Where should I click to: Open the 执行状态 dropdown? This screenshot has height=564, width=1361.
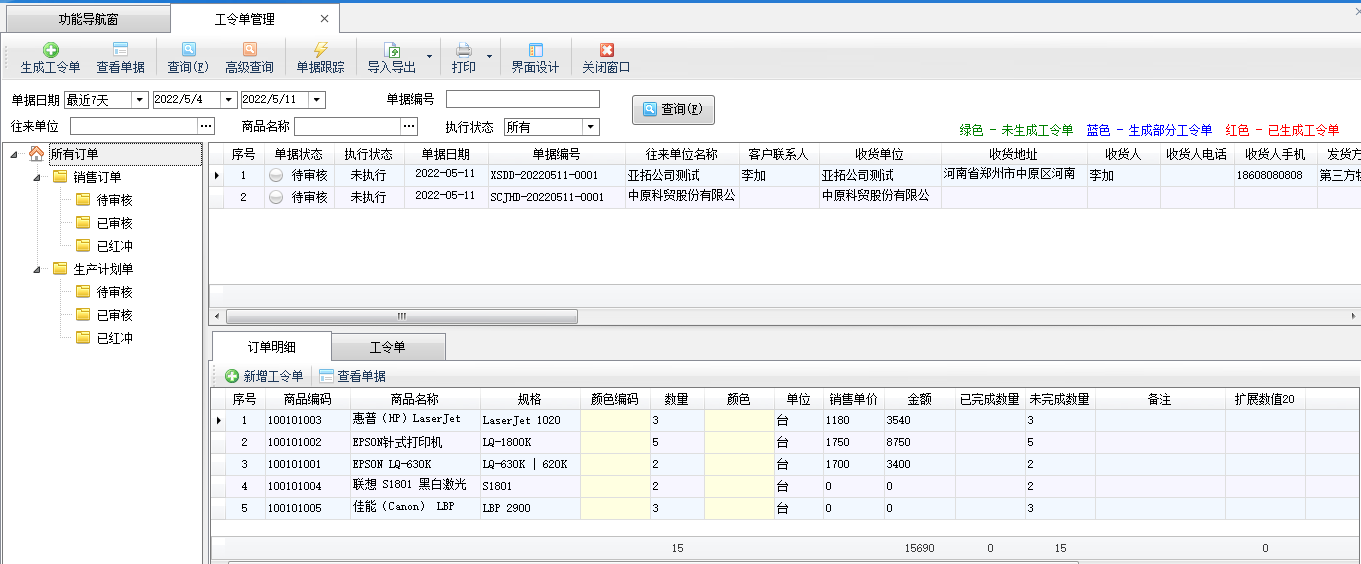(590, 127)
